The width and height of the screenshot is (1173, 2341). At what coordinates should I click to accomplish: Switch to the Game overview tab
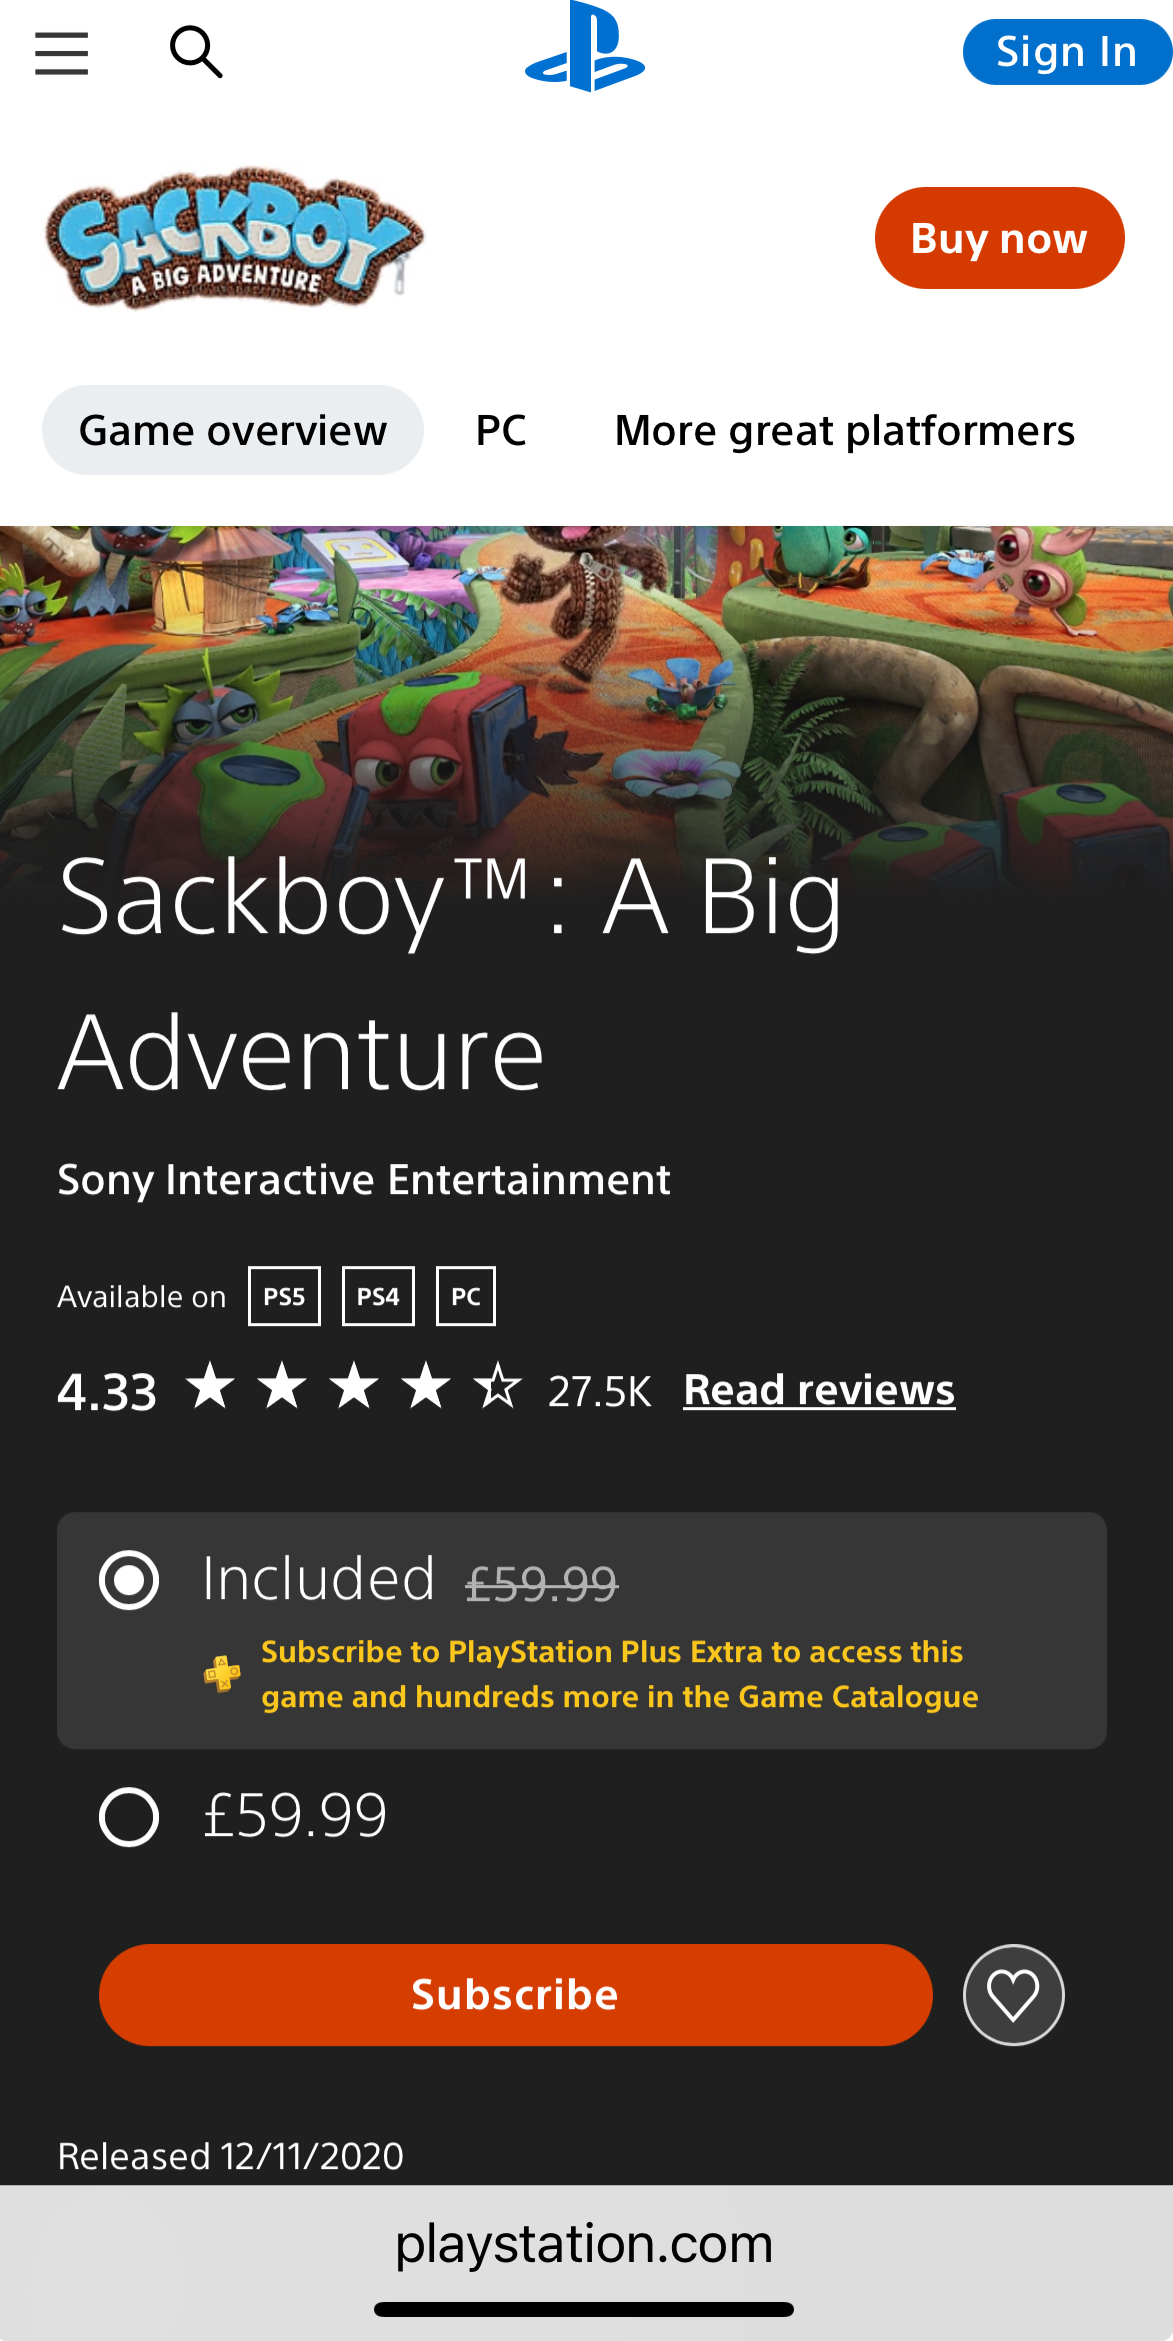pyautogui.click(x=233, y=430)
